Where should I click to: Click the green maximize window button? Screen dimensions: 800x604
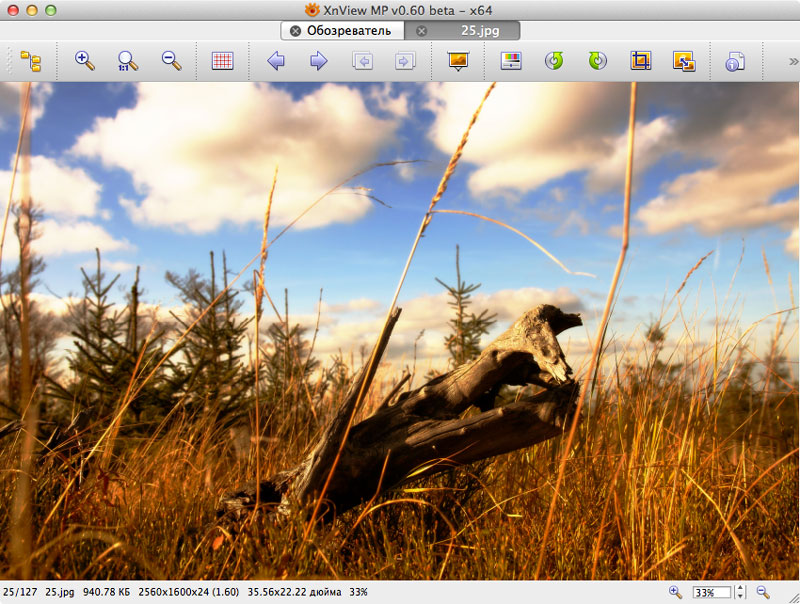[51, 10]
